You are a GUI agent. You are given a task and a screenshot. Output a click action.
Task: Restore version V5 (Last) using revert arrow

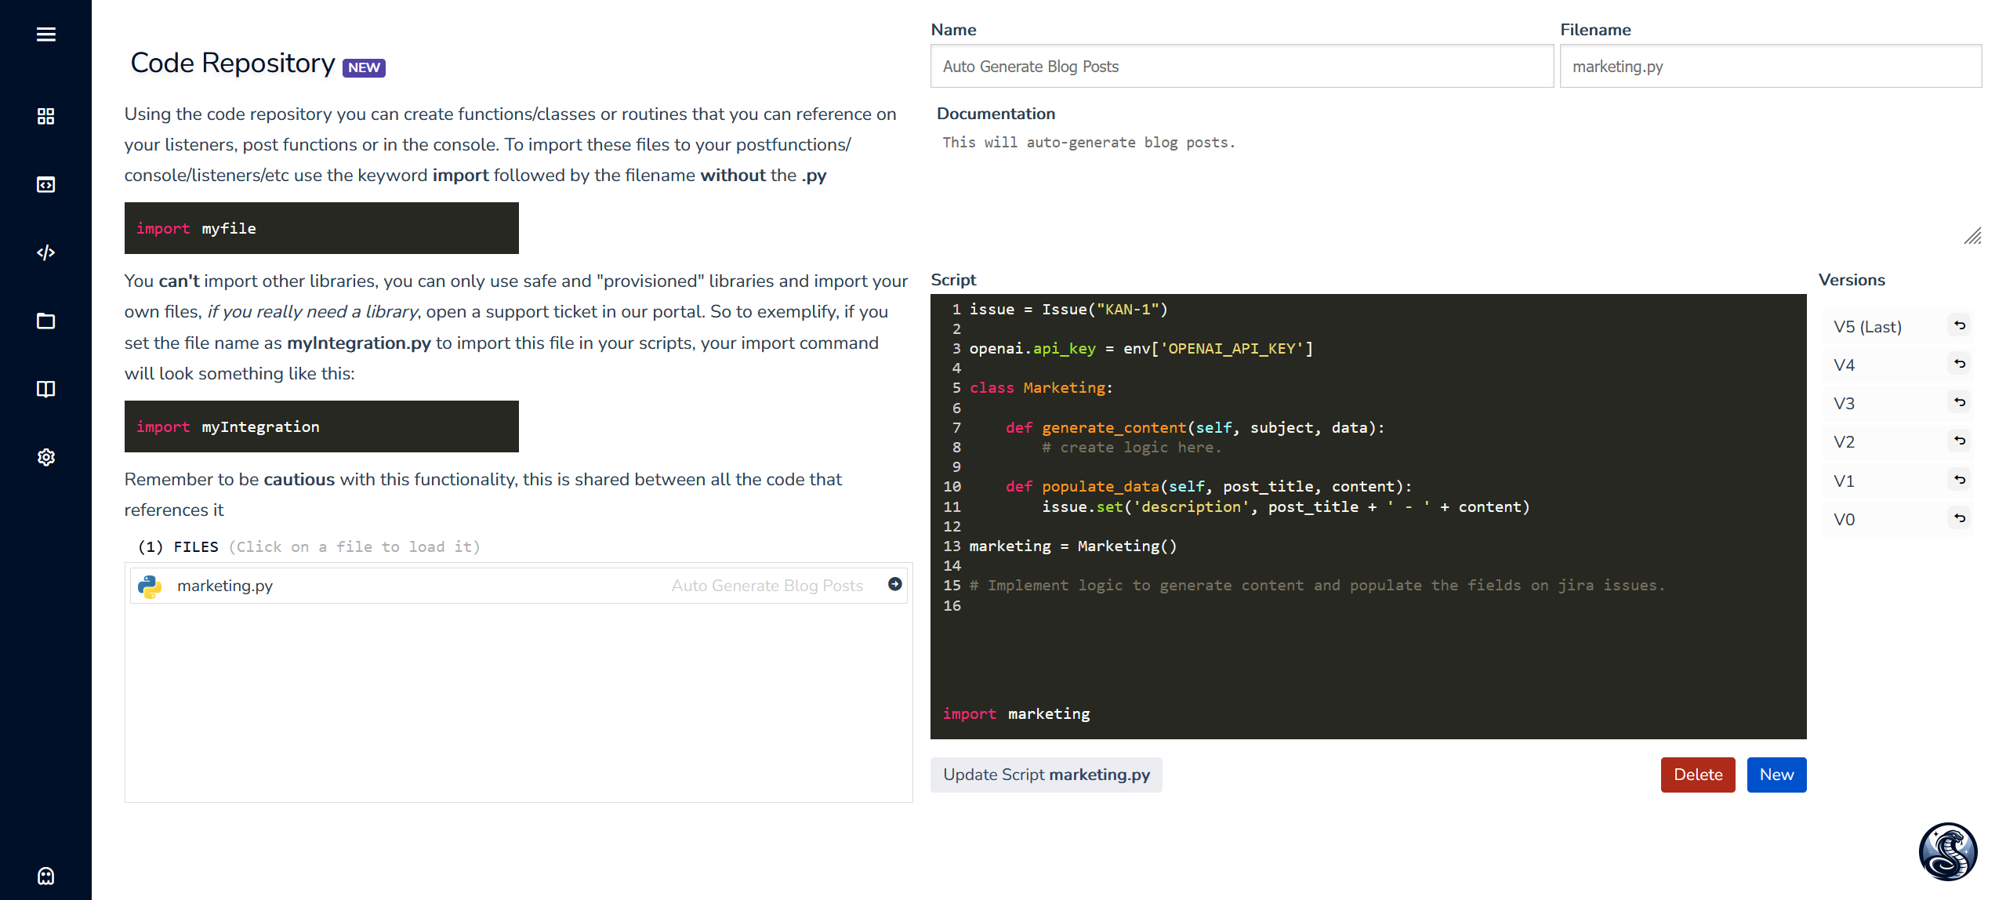pyautogui.click(x=1959, y=326)
